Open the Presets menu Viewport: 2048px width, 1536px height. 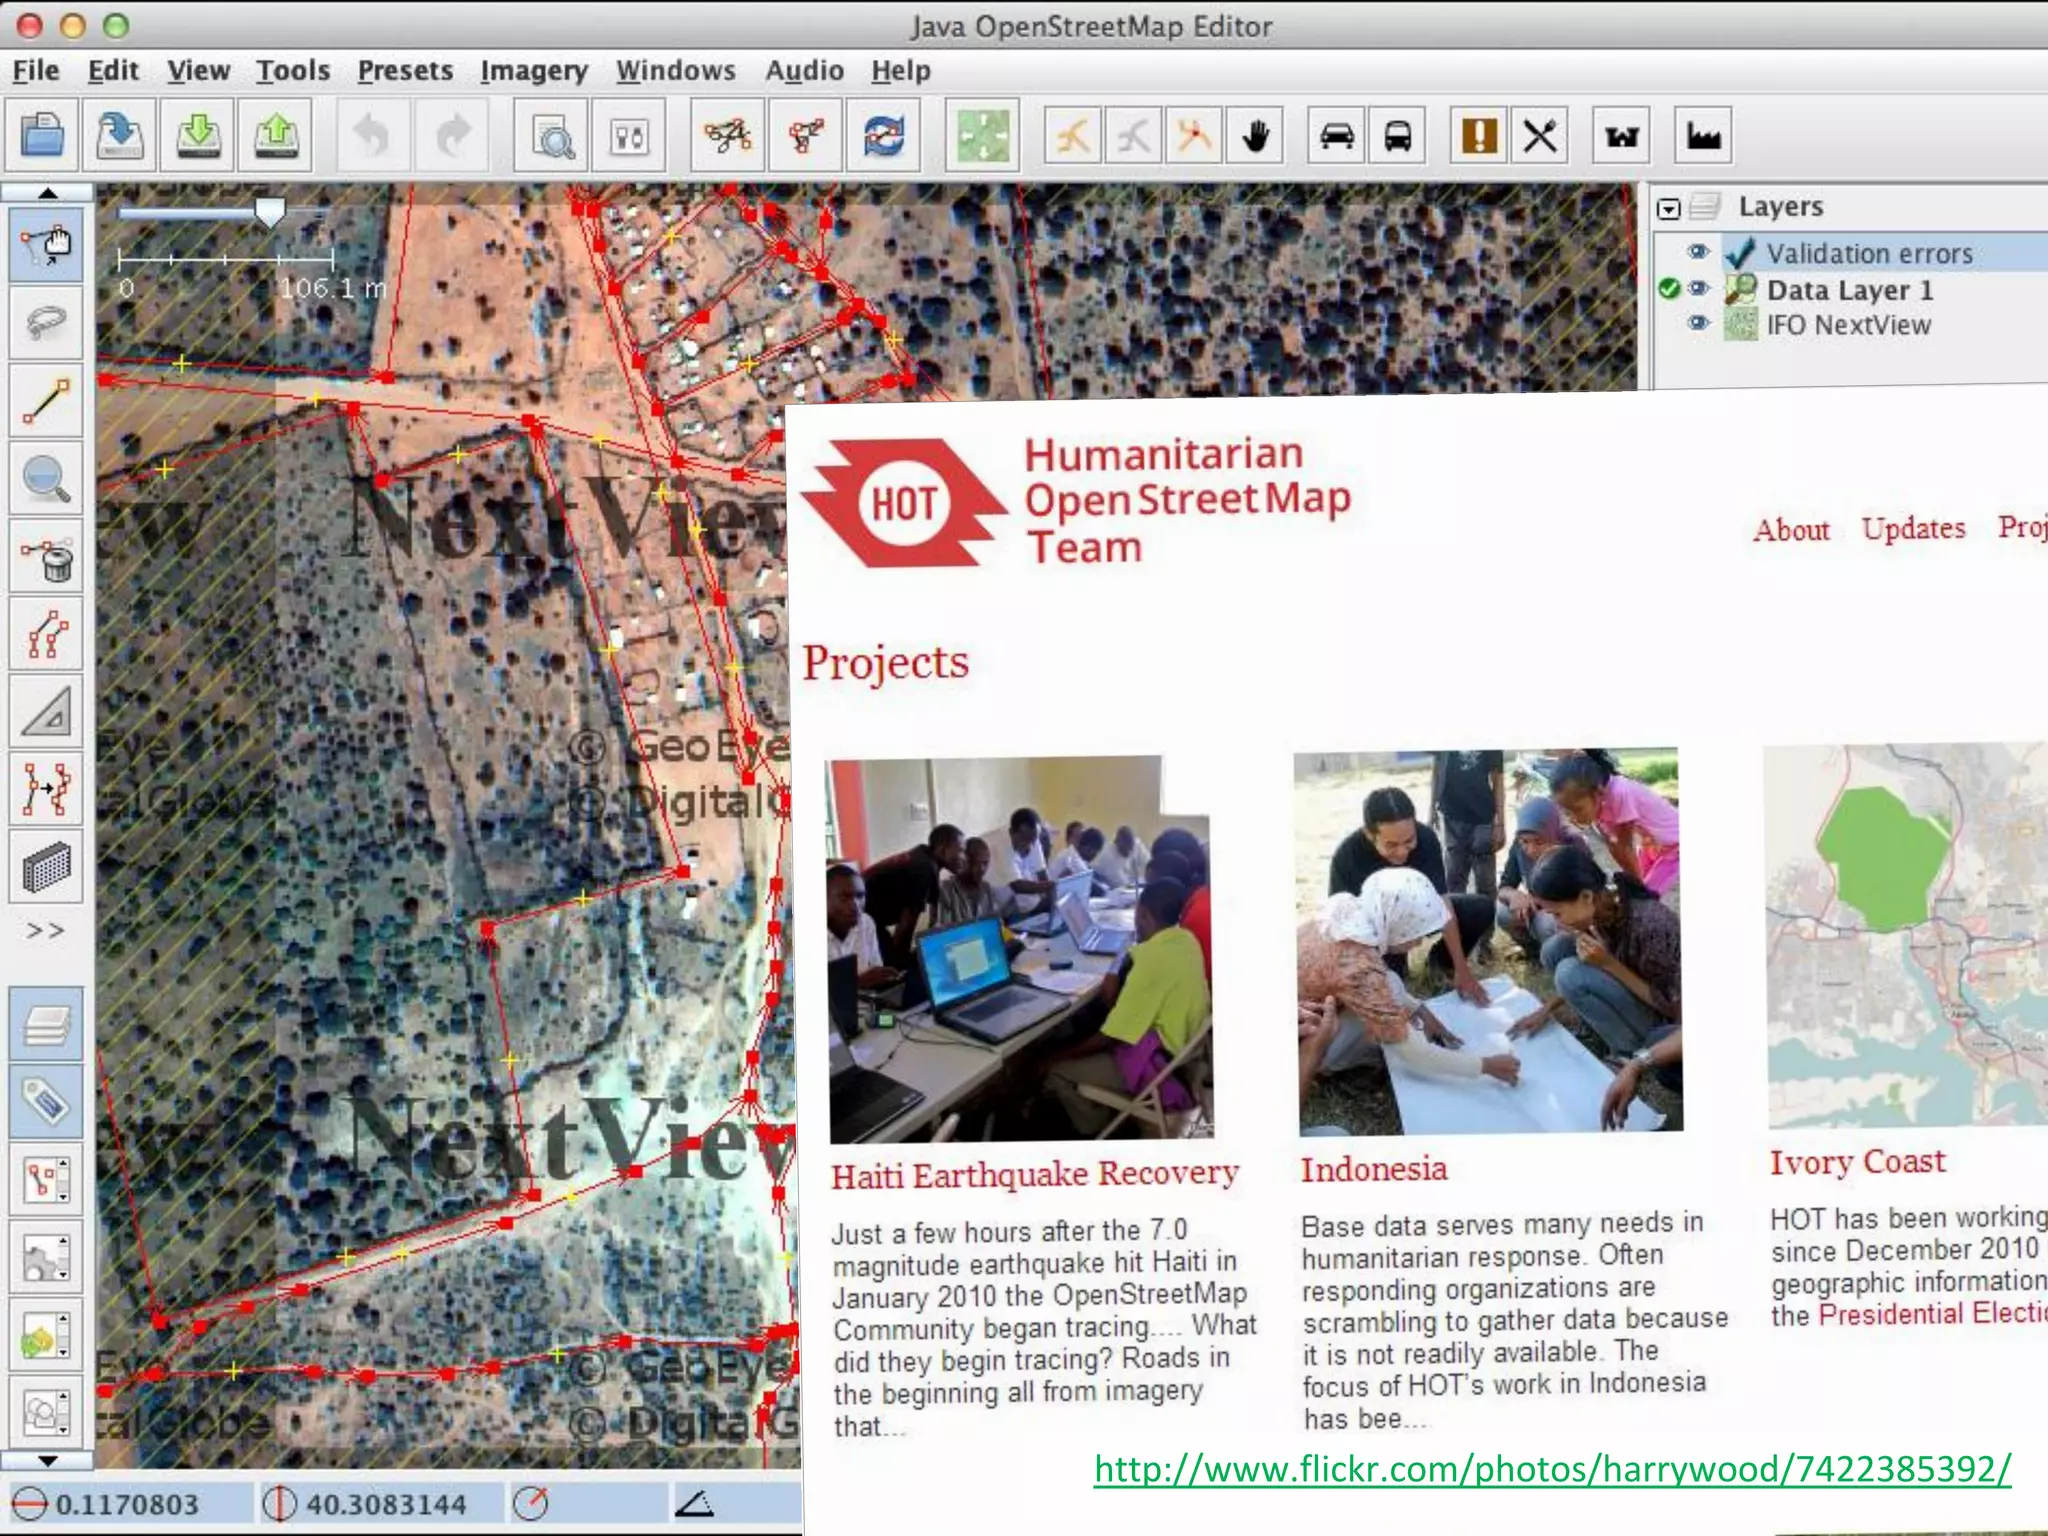pyautogui.click(x=405, y=71)
